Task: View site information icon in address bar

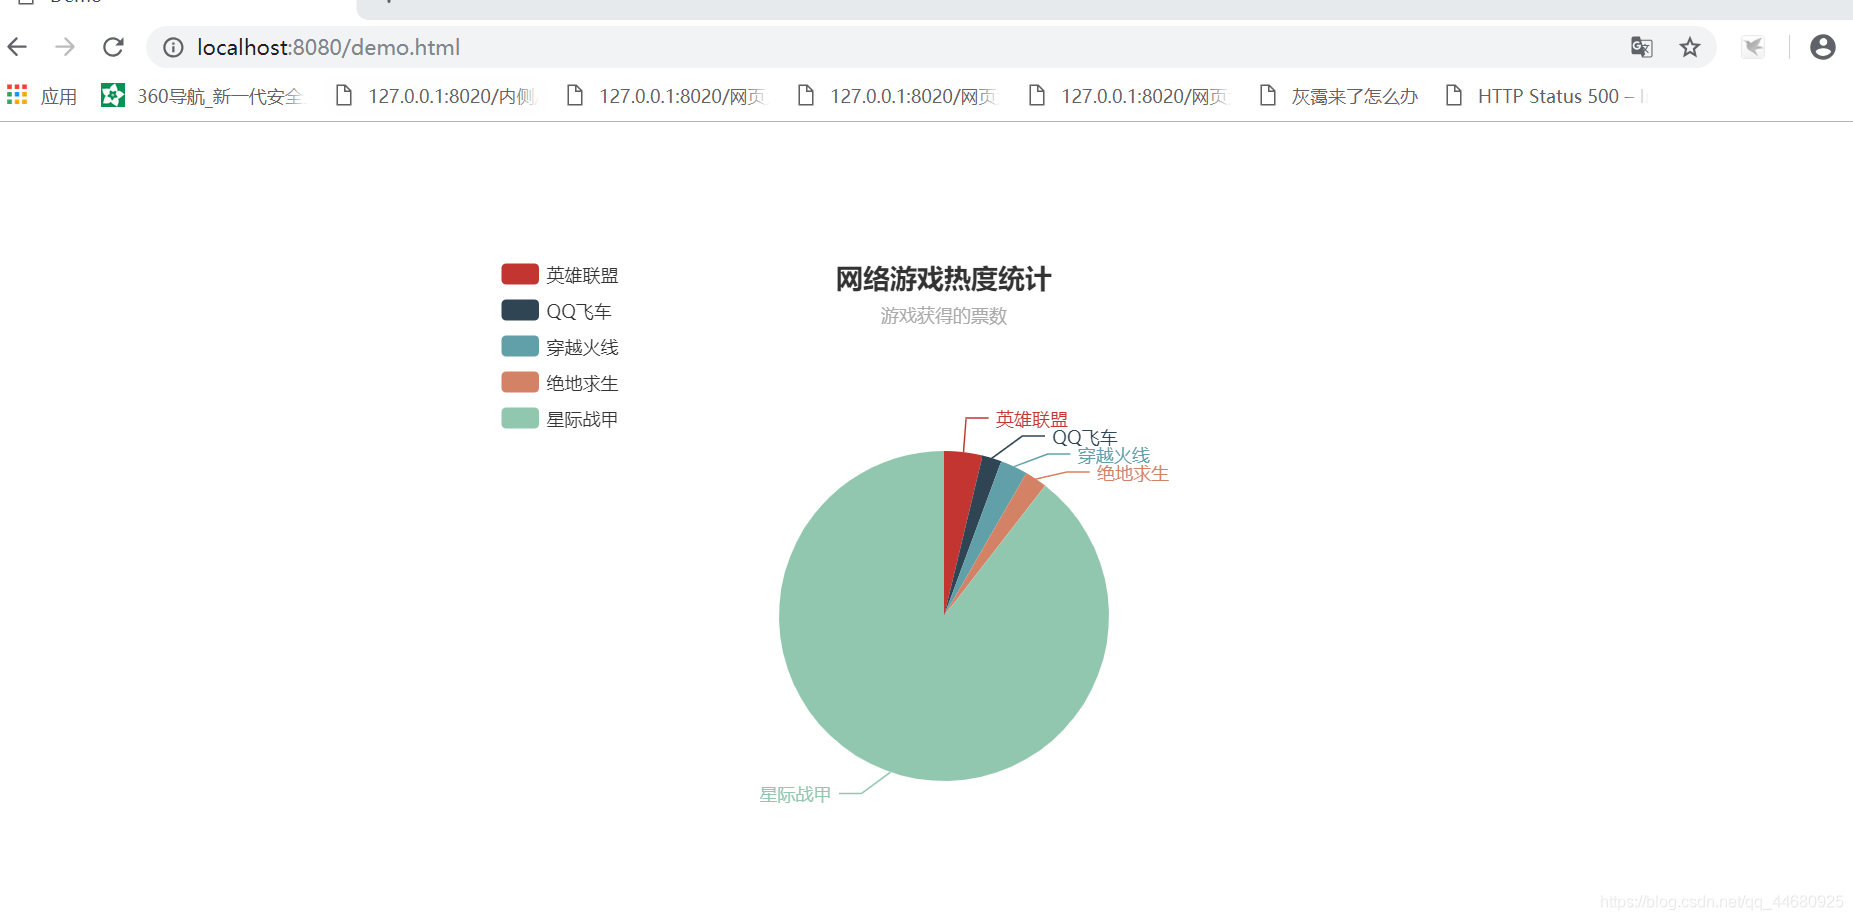Action: (173, 47)
